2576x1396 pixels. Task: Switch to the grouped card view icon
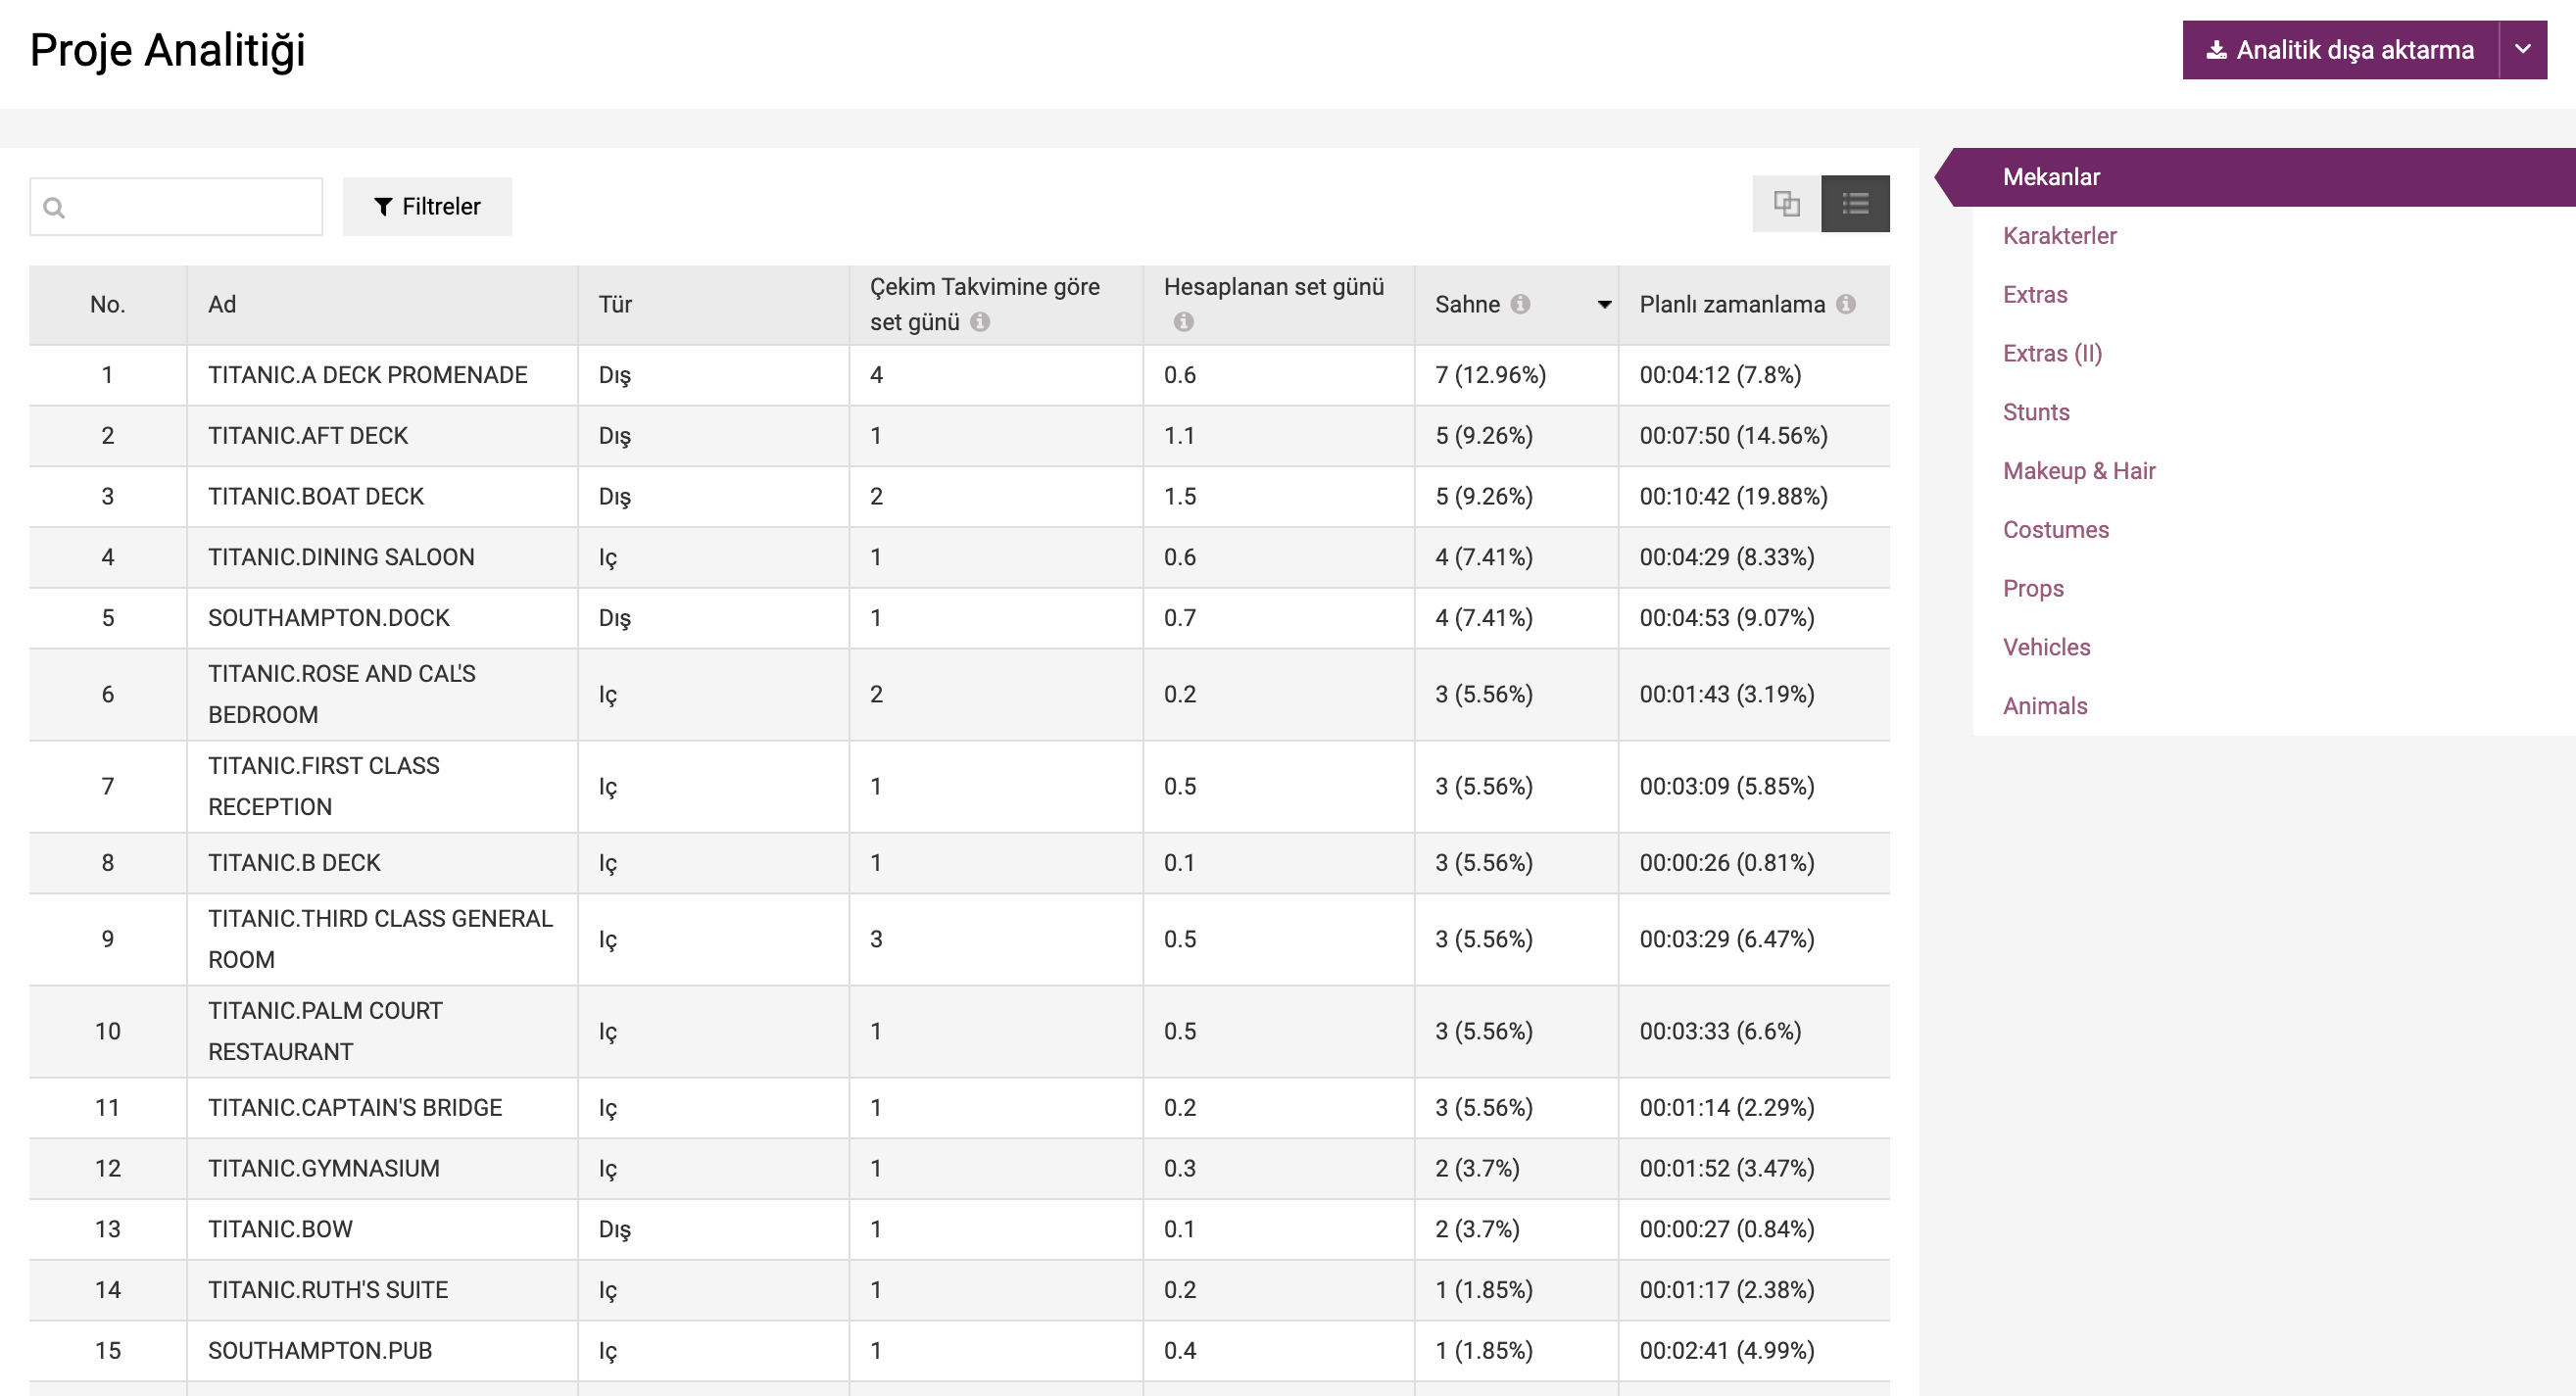[x=1786, y=204]
